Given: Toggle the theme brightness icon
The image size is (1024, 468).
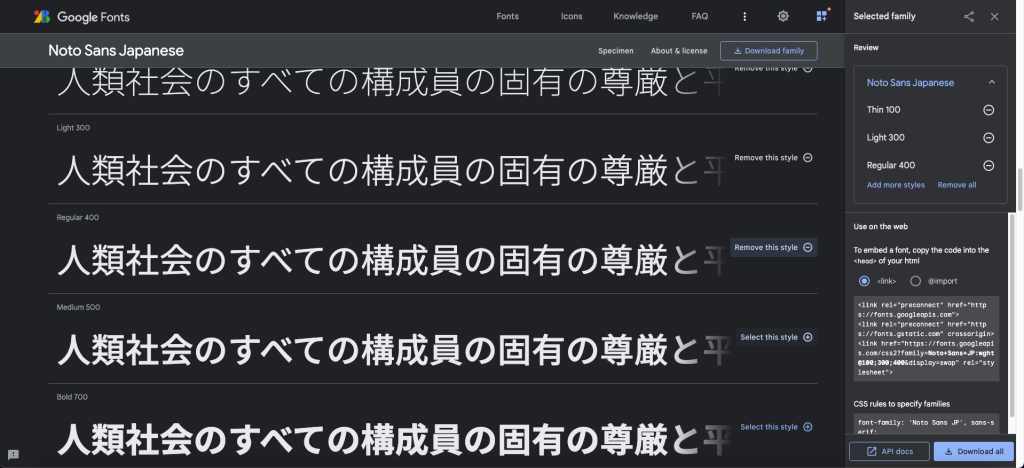Looking at the screenshot, I should pyautogui.click(x=783, y=16).
